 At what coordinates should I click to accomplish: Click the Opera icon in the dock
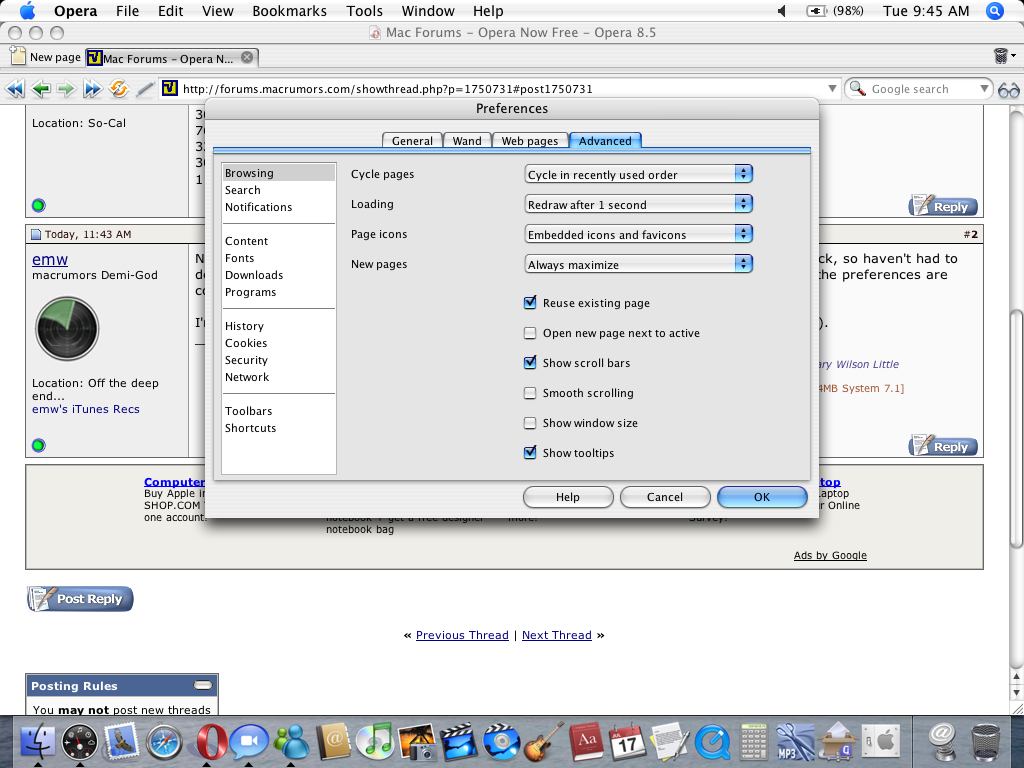[211, 743]
